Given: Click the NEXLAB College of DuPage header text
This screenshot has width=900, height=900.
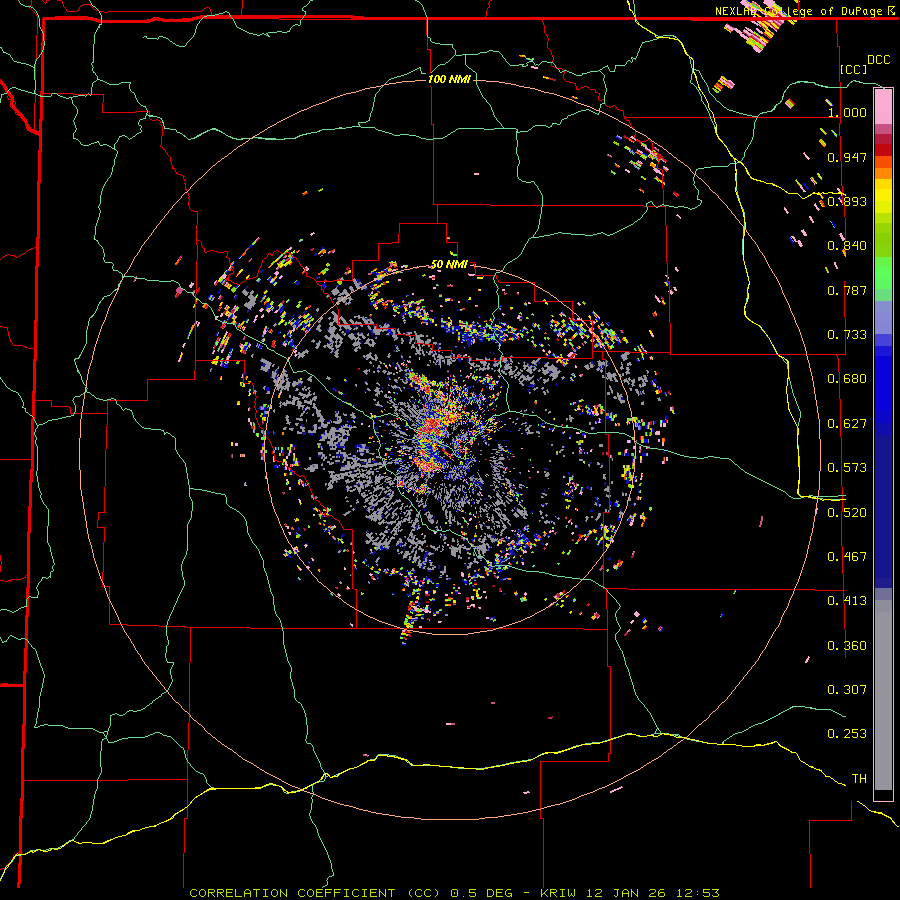Looking at the screenshot, I should click(x=806, y=11).
